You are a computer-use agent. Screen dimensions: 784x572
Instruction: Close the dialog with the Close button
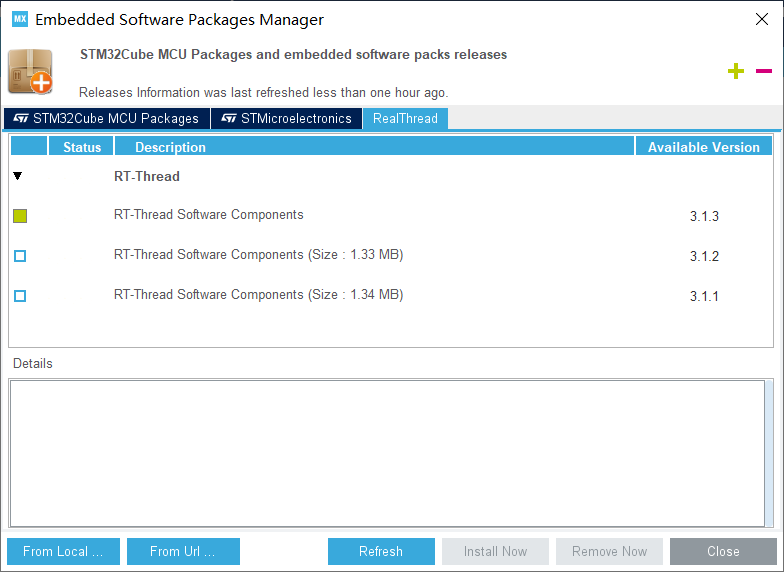(x=723, y=551)
